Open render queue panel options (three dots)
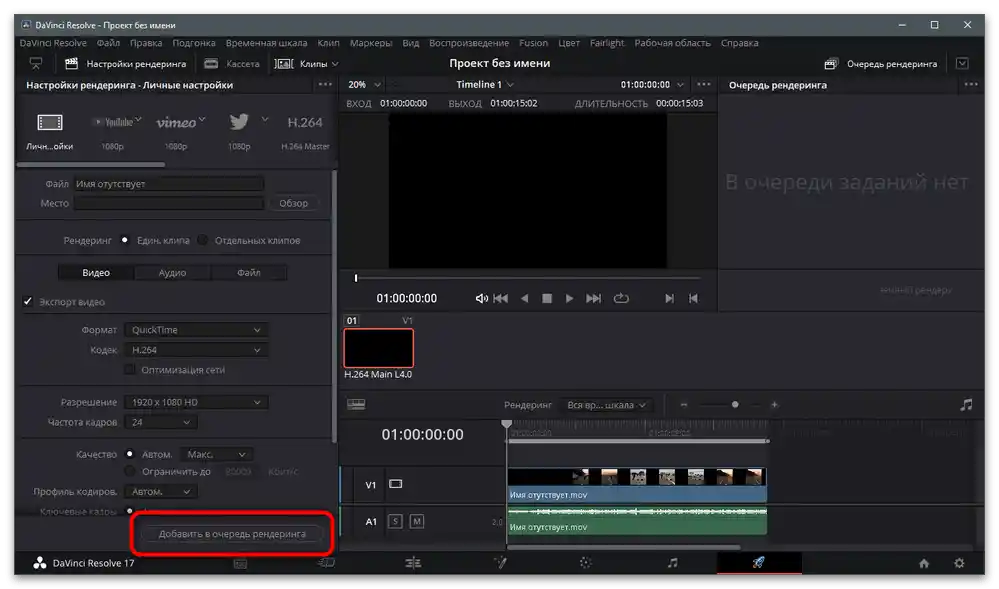Image resolution: width=999 pixels, height=589 pixels. pos(971,84)
